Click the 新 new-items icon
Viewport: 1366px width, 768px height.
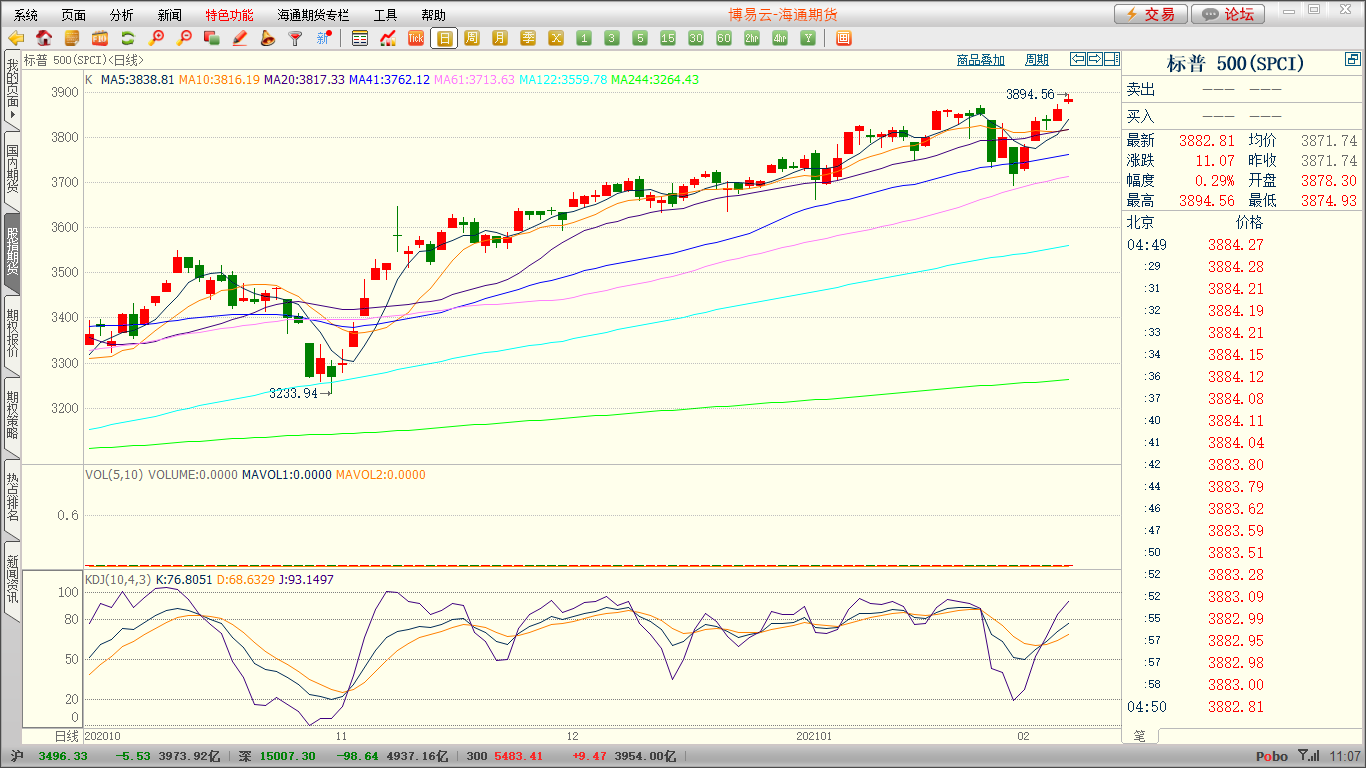coord(323,38)
